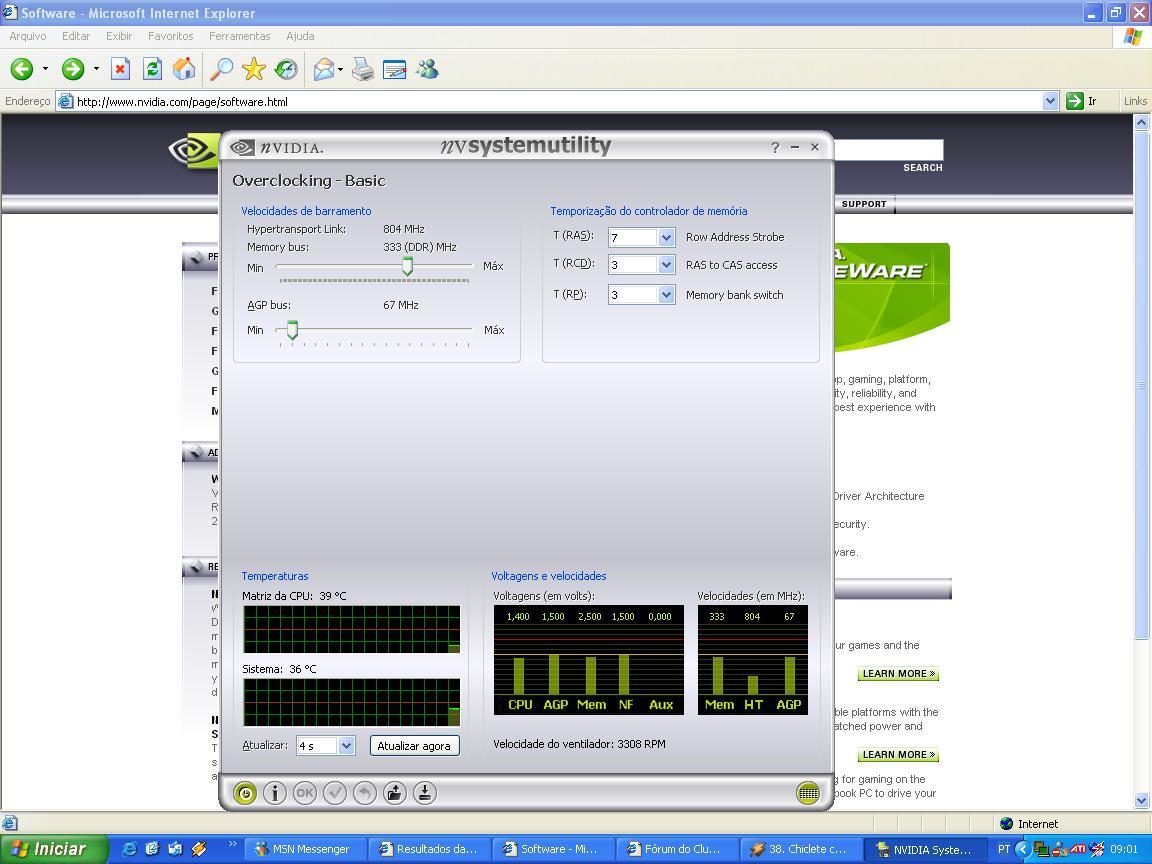Click the Hypertransport Link value '804 MHz'
Image resolution: width=1152 pixels, height=864 pixels.
(404, 229)
